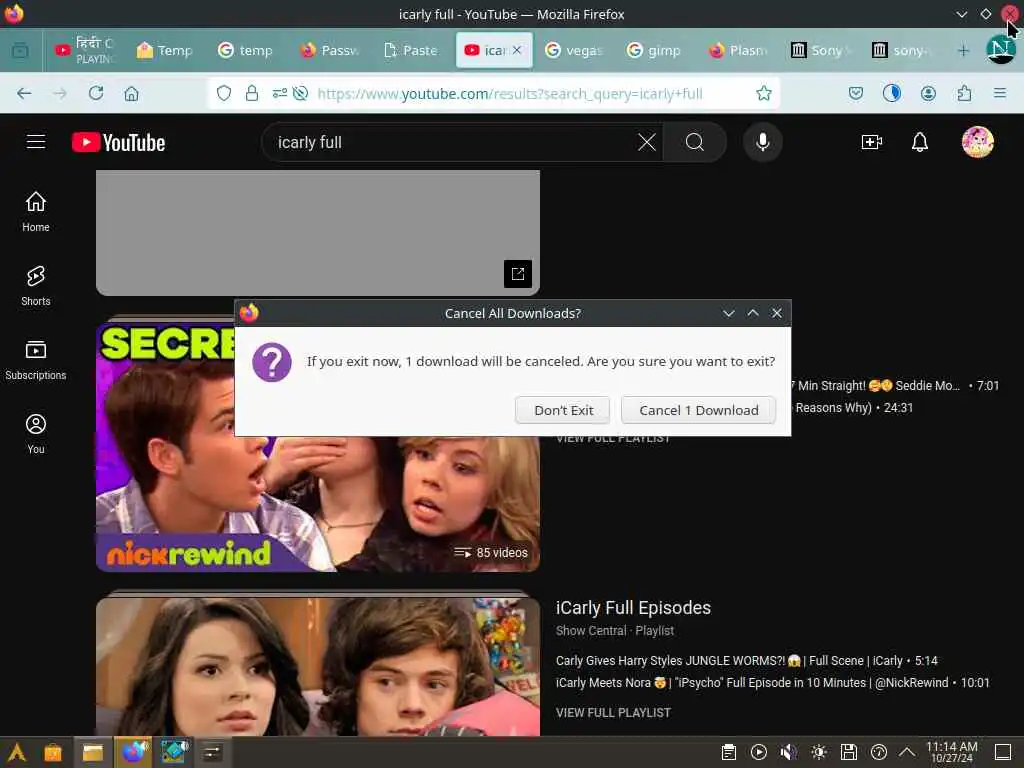The image size is (1024, 768).
Task: Open the iCarly Full Episodes playlist title
Action: point(633,607)
